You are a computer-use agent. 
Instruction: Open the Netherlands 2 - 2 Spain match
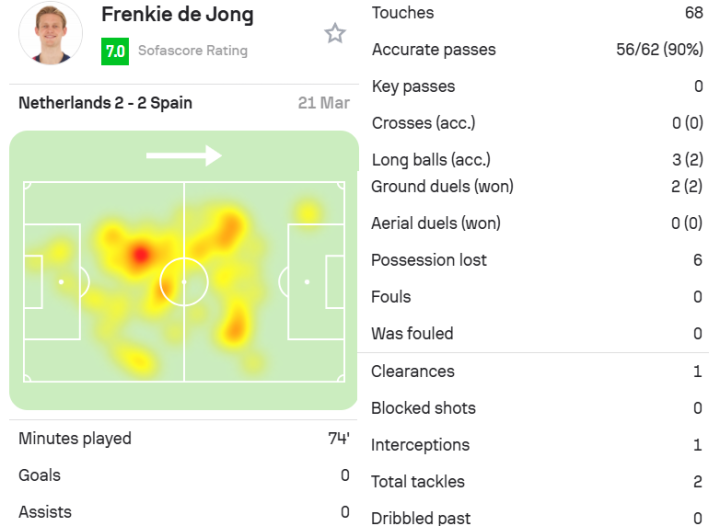click(106, 103)
